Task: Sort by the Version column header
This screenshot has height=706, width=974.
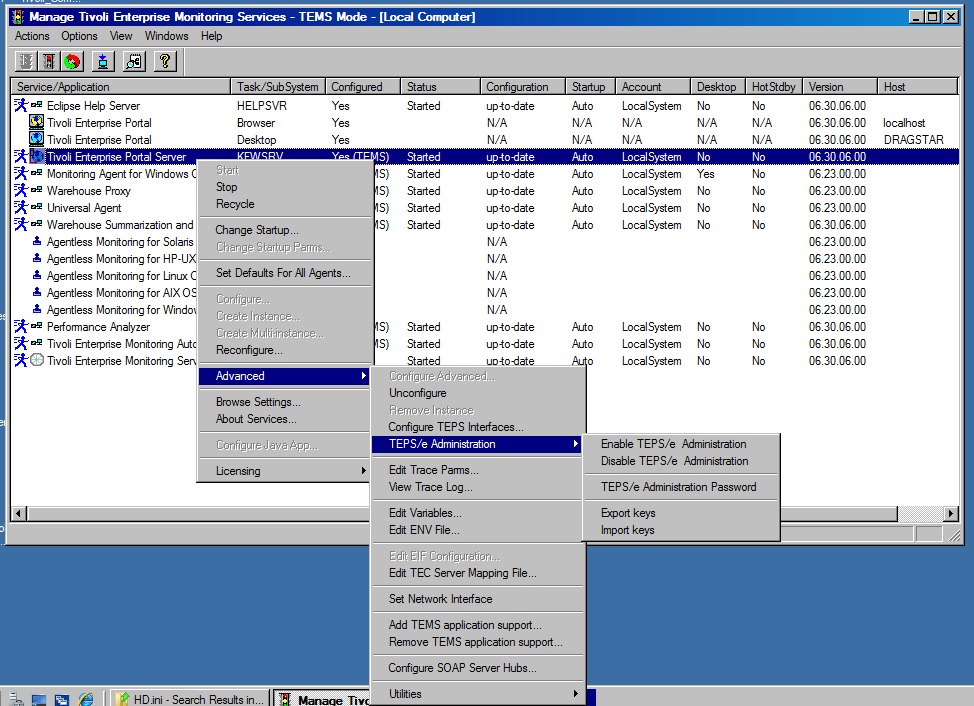Action: click(x=839, y=87)
